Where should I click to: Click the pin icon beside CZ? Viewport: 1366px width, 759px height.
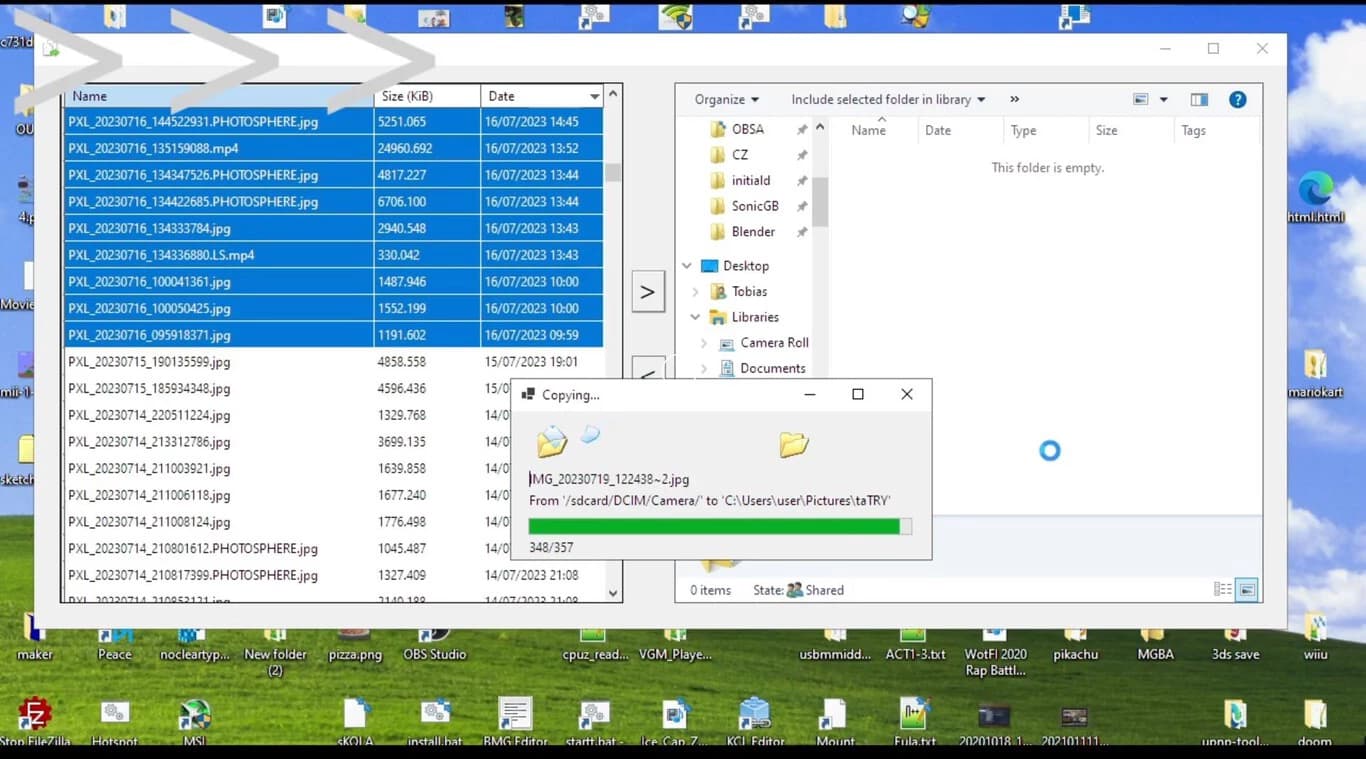(801, 155)
